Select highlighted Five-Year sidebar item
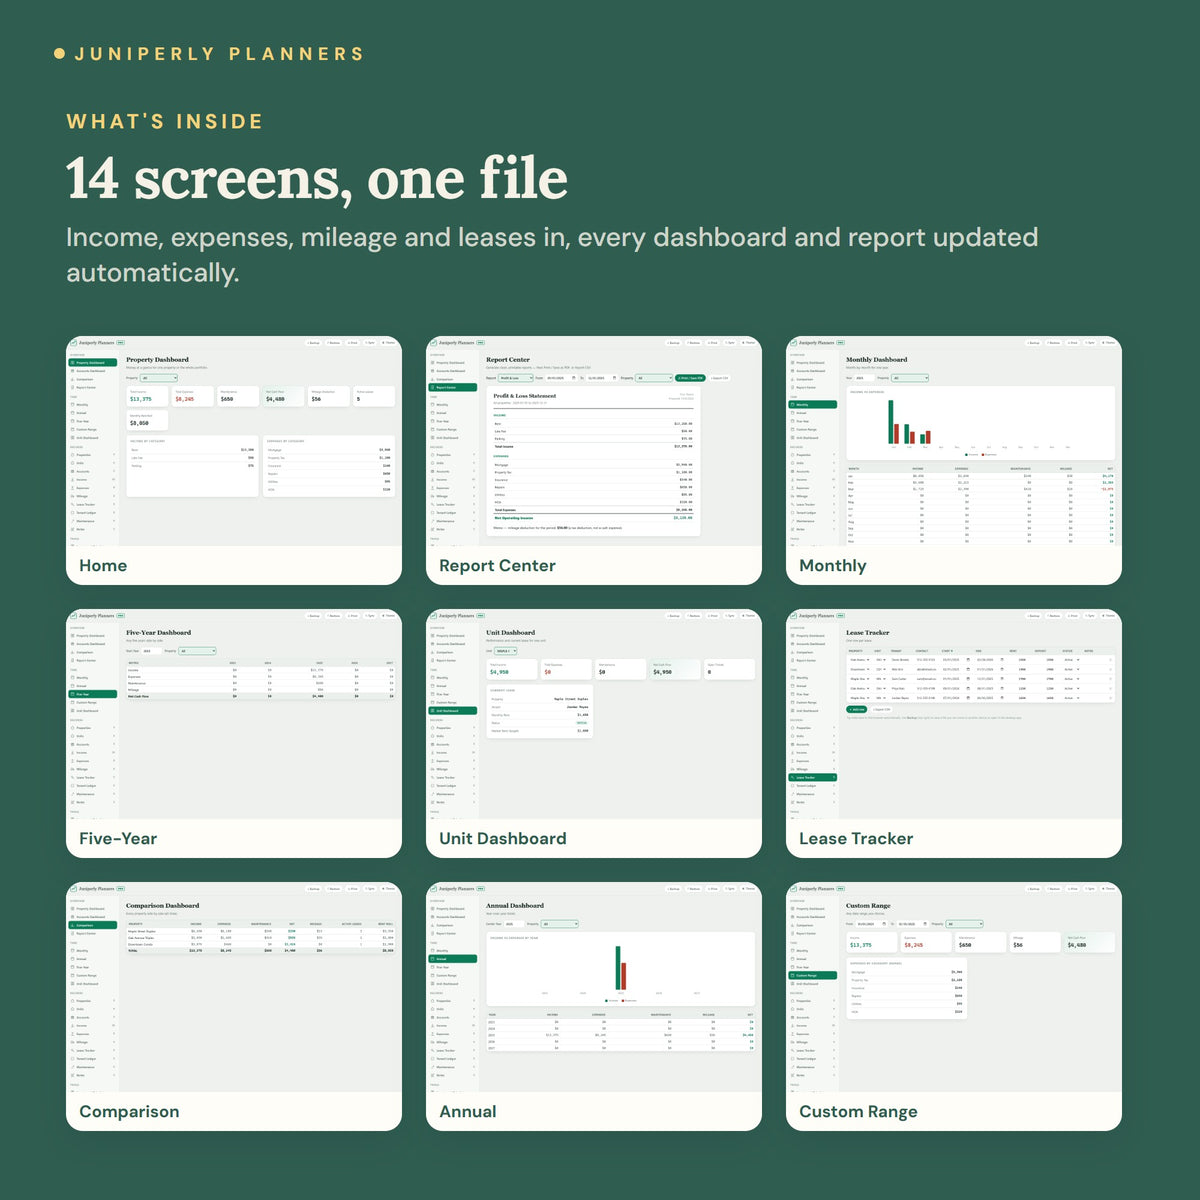This screenshot has height=1200, width=1200. click(93, 693)
